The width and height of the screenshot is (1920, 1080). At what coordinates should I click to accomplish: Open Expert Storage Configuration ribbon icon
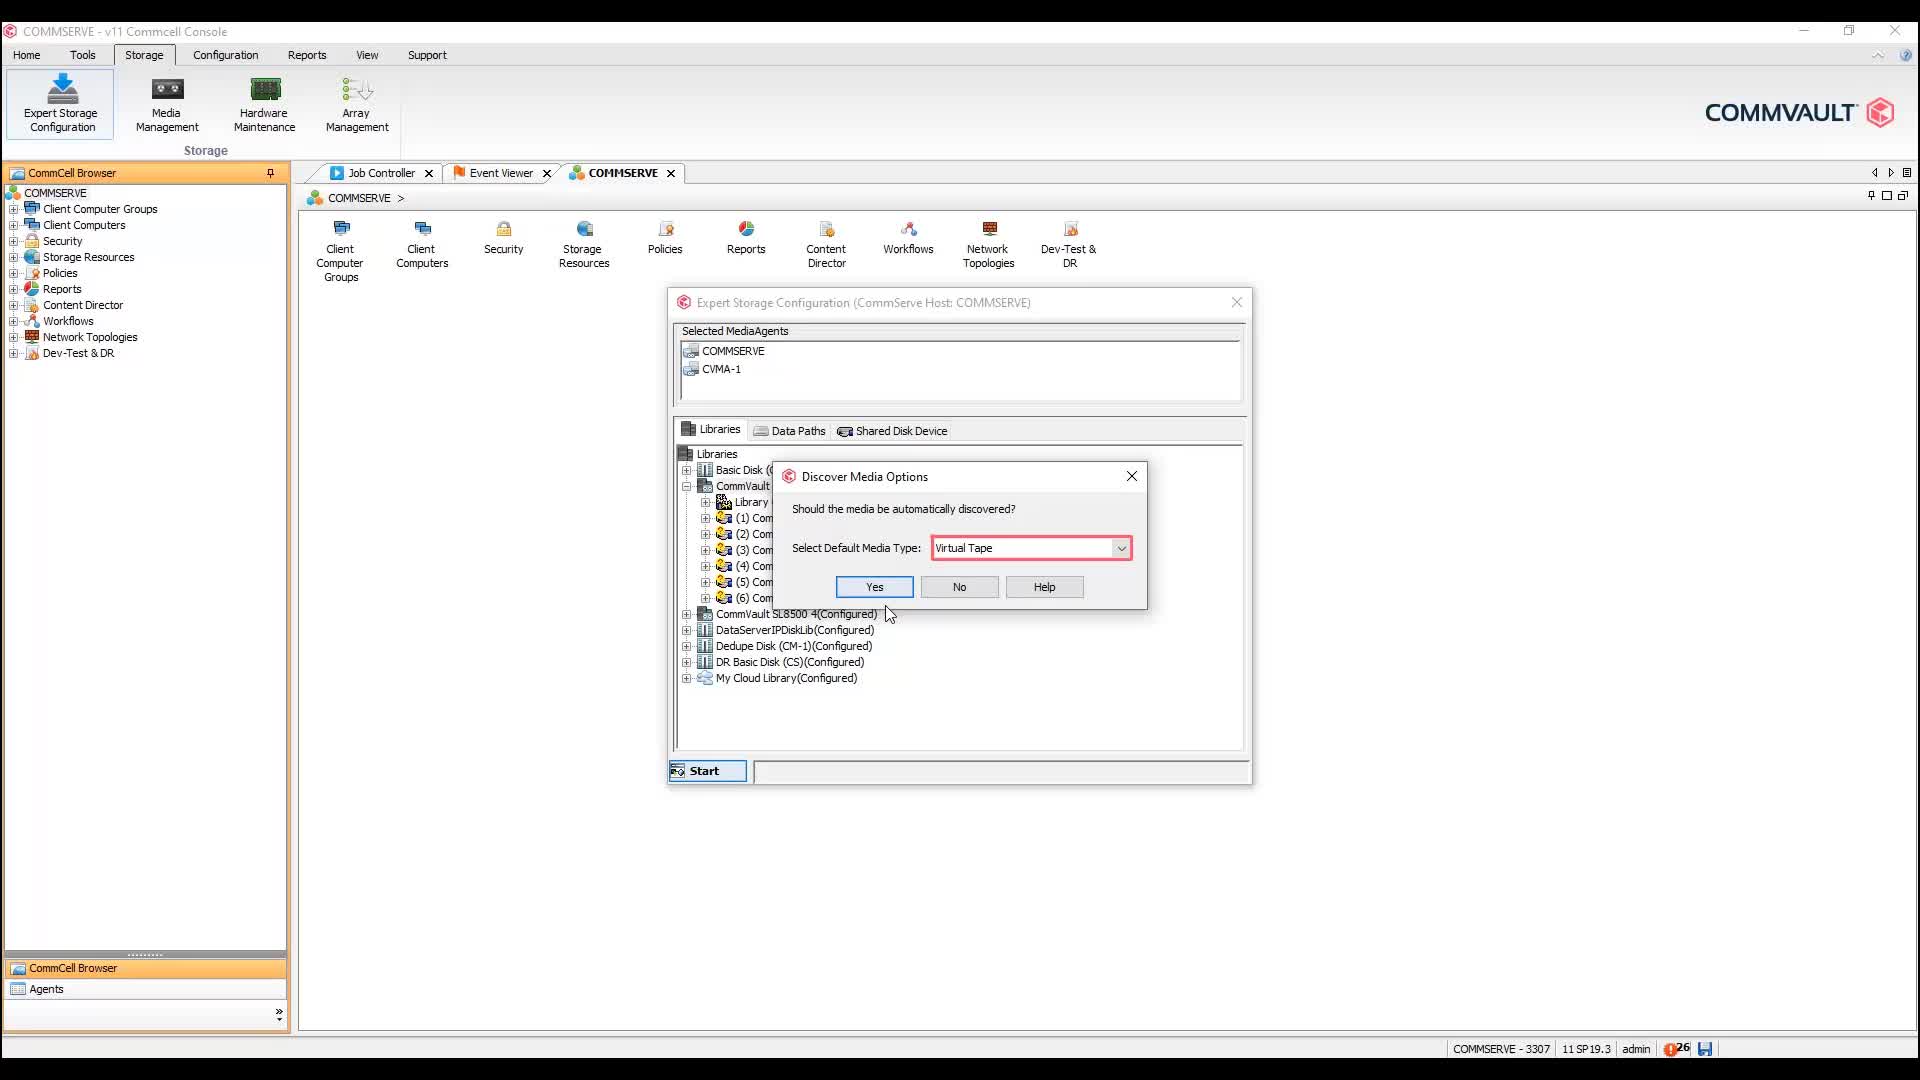(x=61, y=102)
